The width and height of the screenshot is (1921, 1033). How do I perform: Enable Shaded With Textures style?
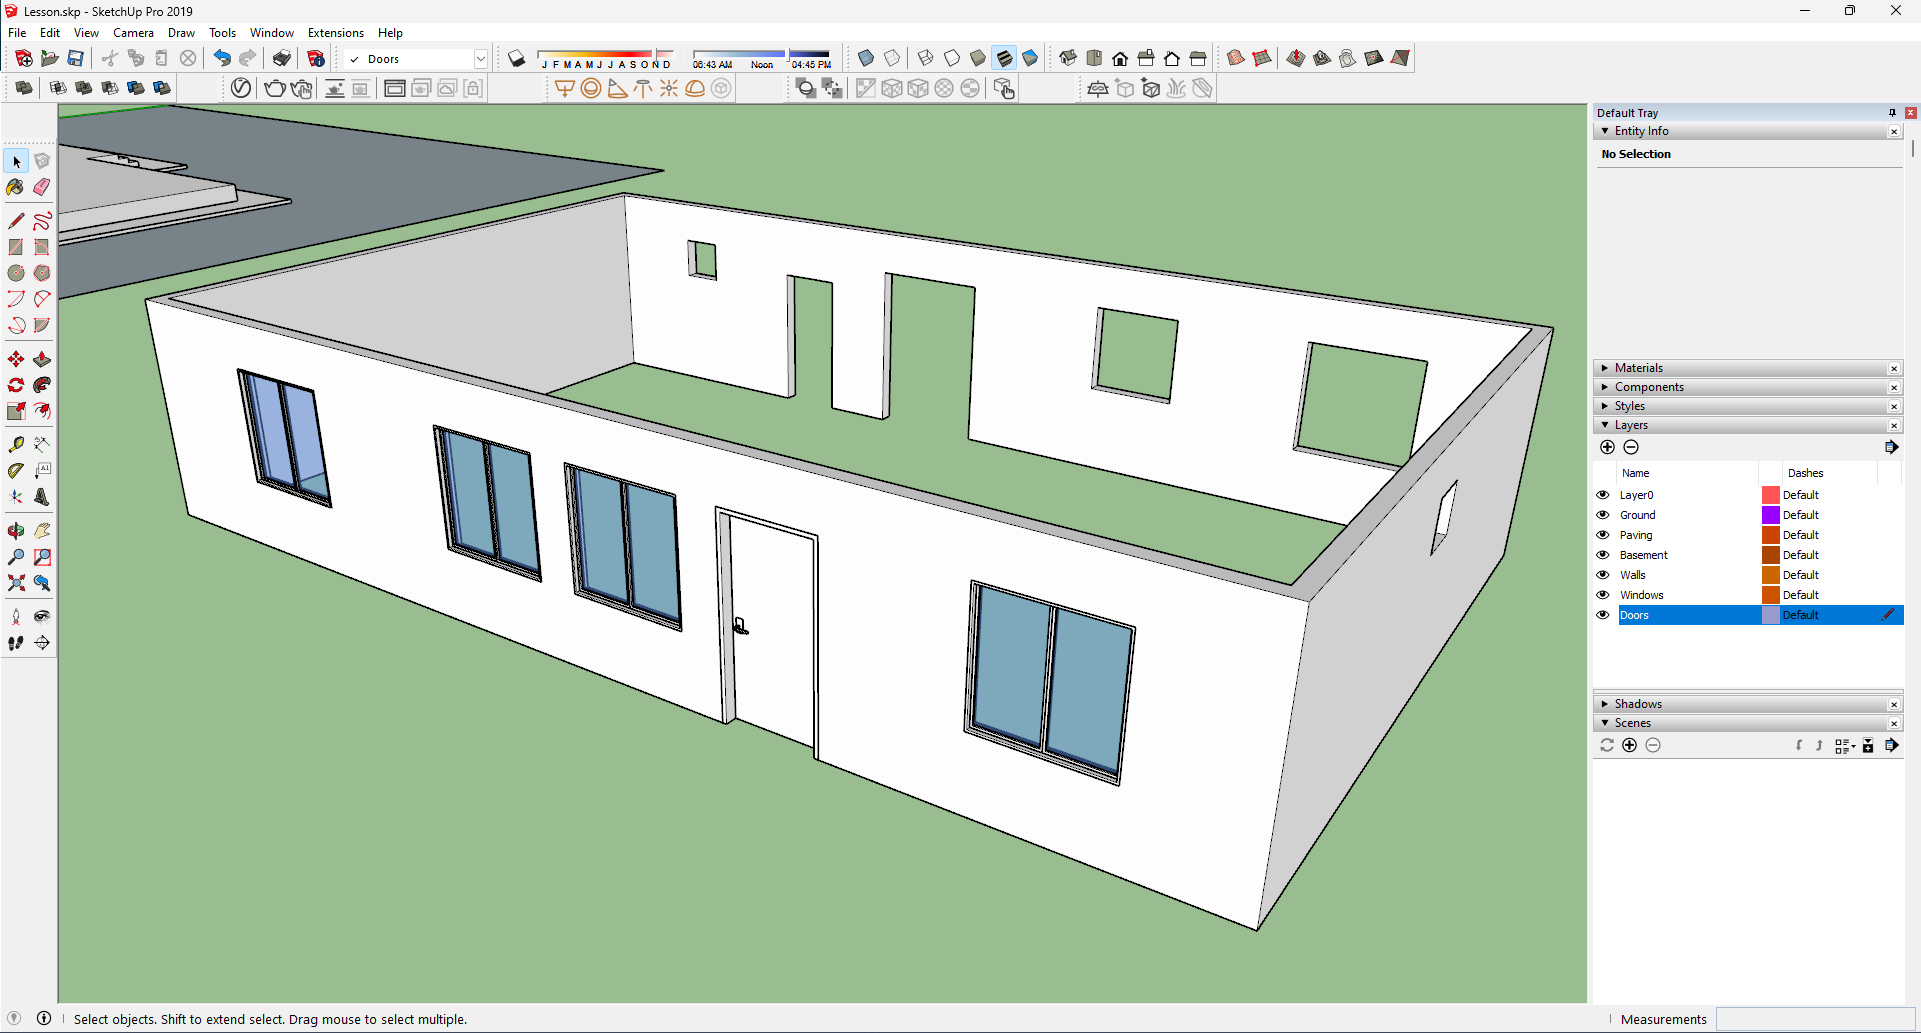[x=1004, y=58]
